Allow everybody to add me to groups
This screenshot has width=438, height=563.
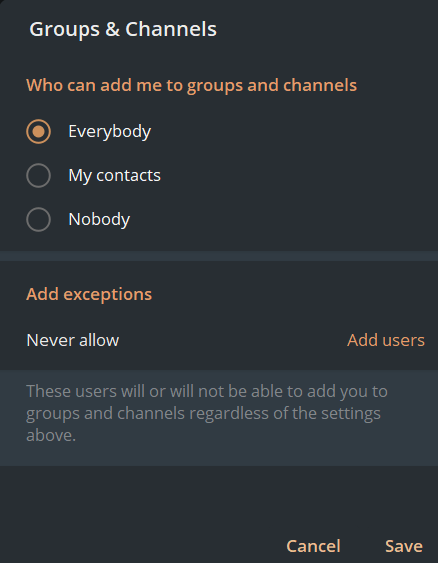[x=38, y=131]
